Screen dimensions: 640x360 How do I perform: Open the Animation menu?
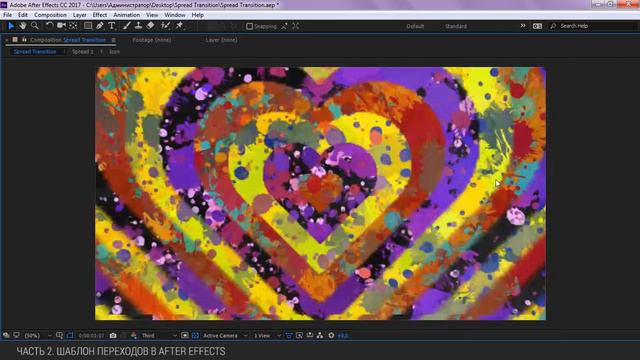click(127, 15)
